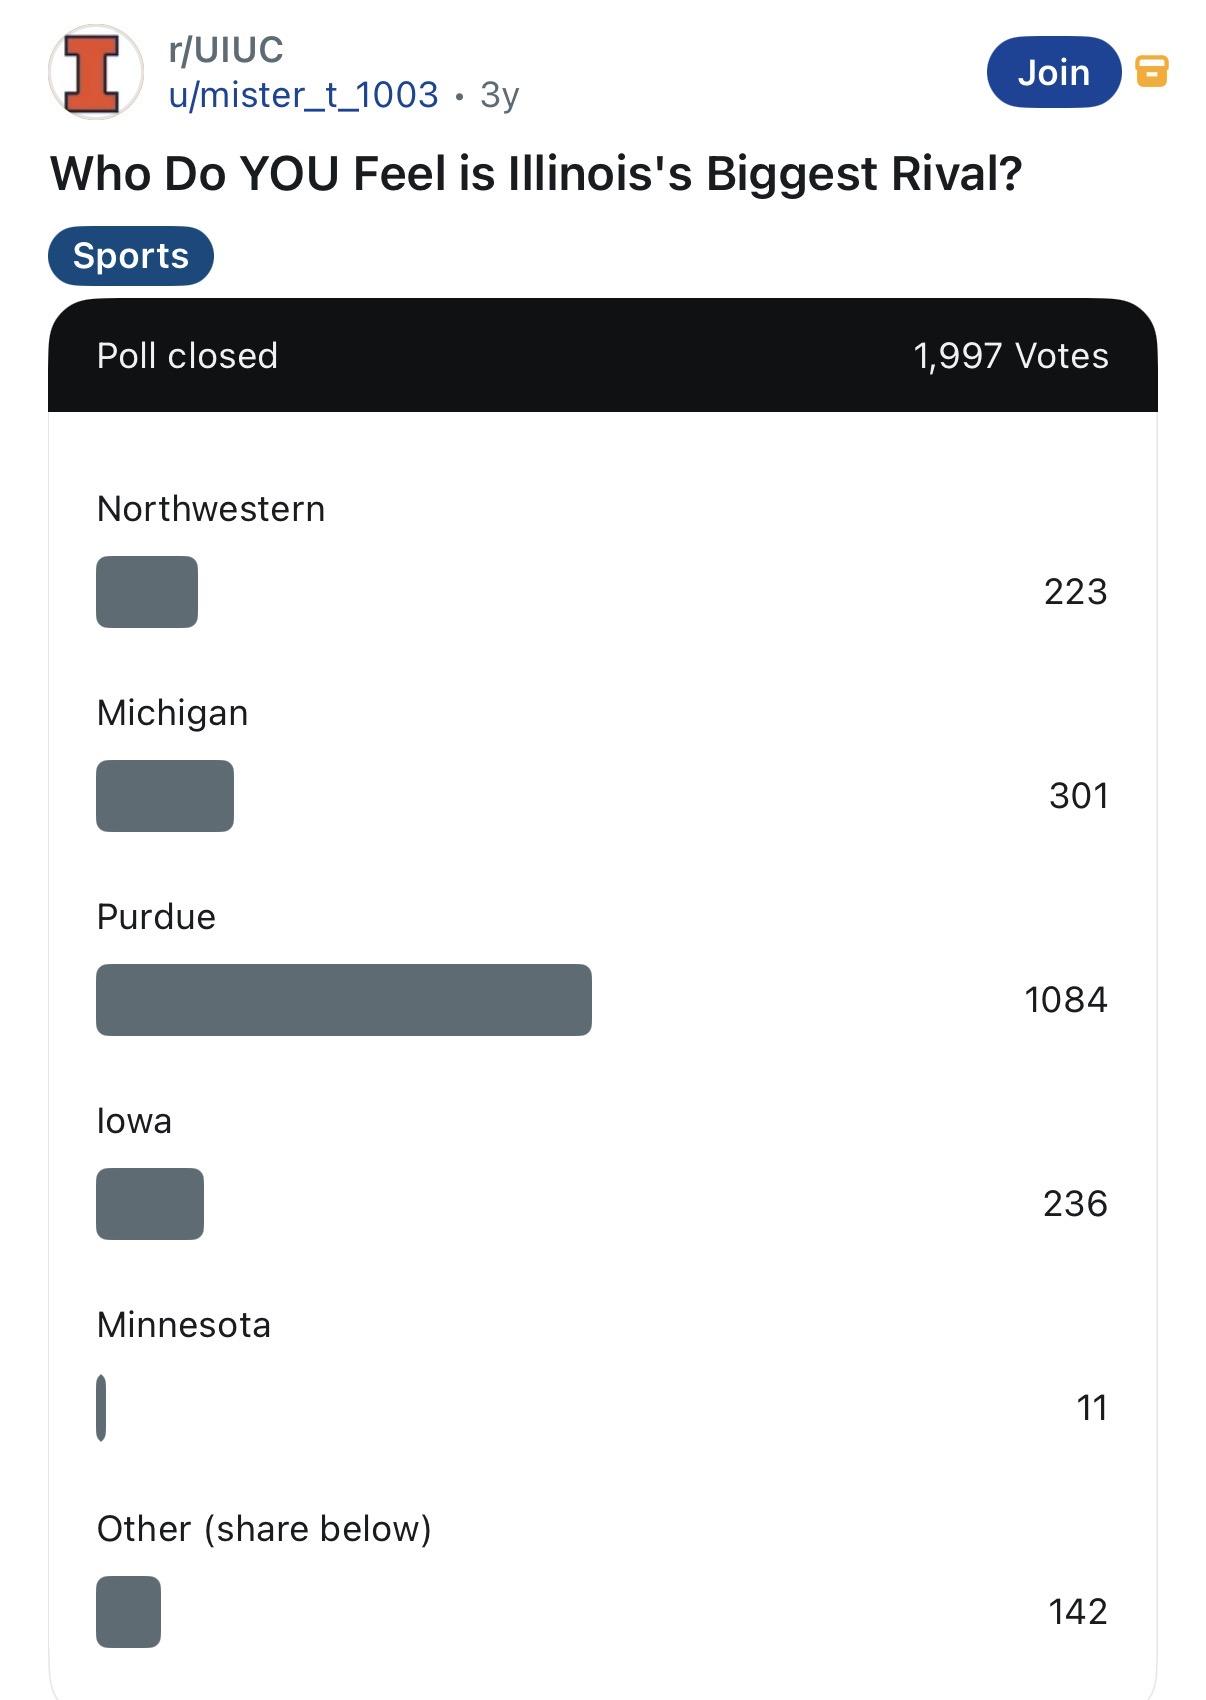Select the Northwestern option label

(211, 509)
